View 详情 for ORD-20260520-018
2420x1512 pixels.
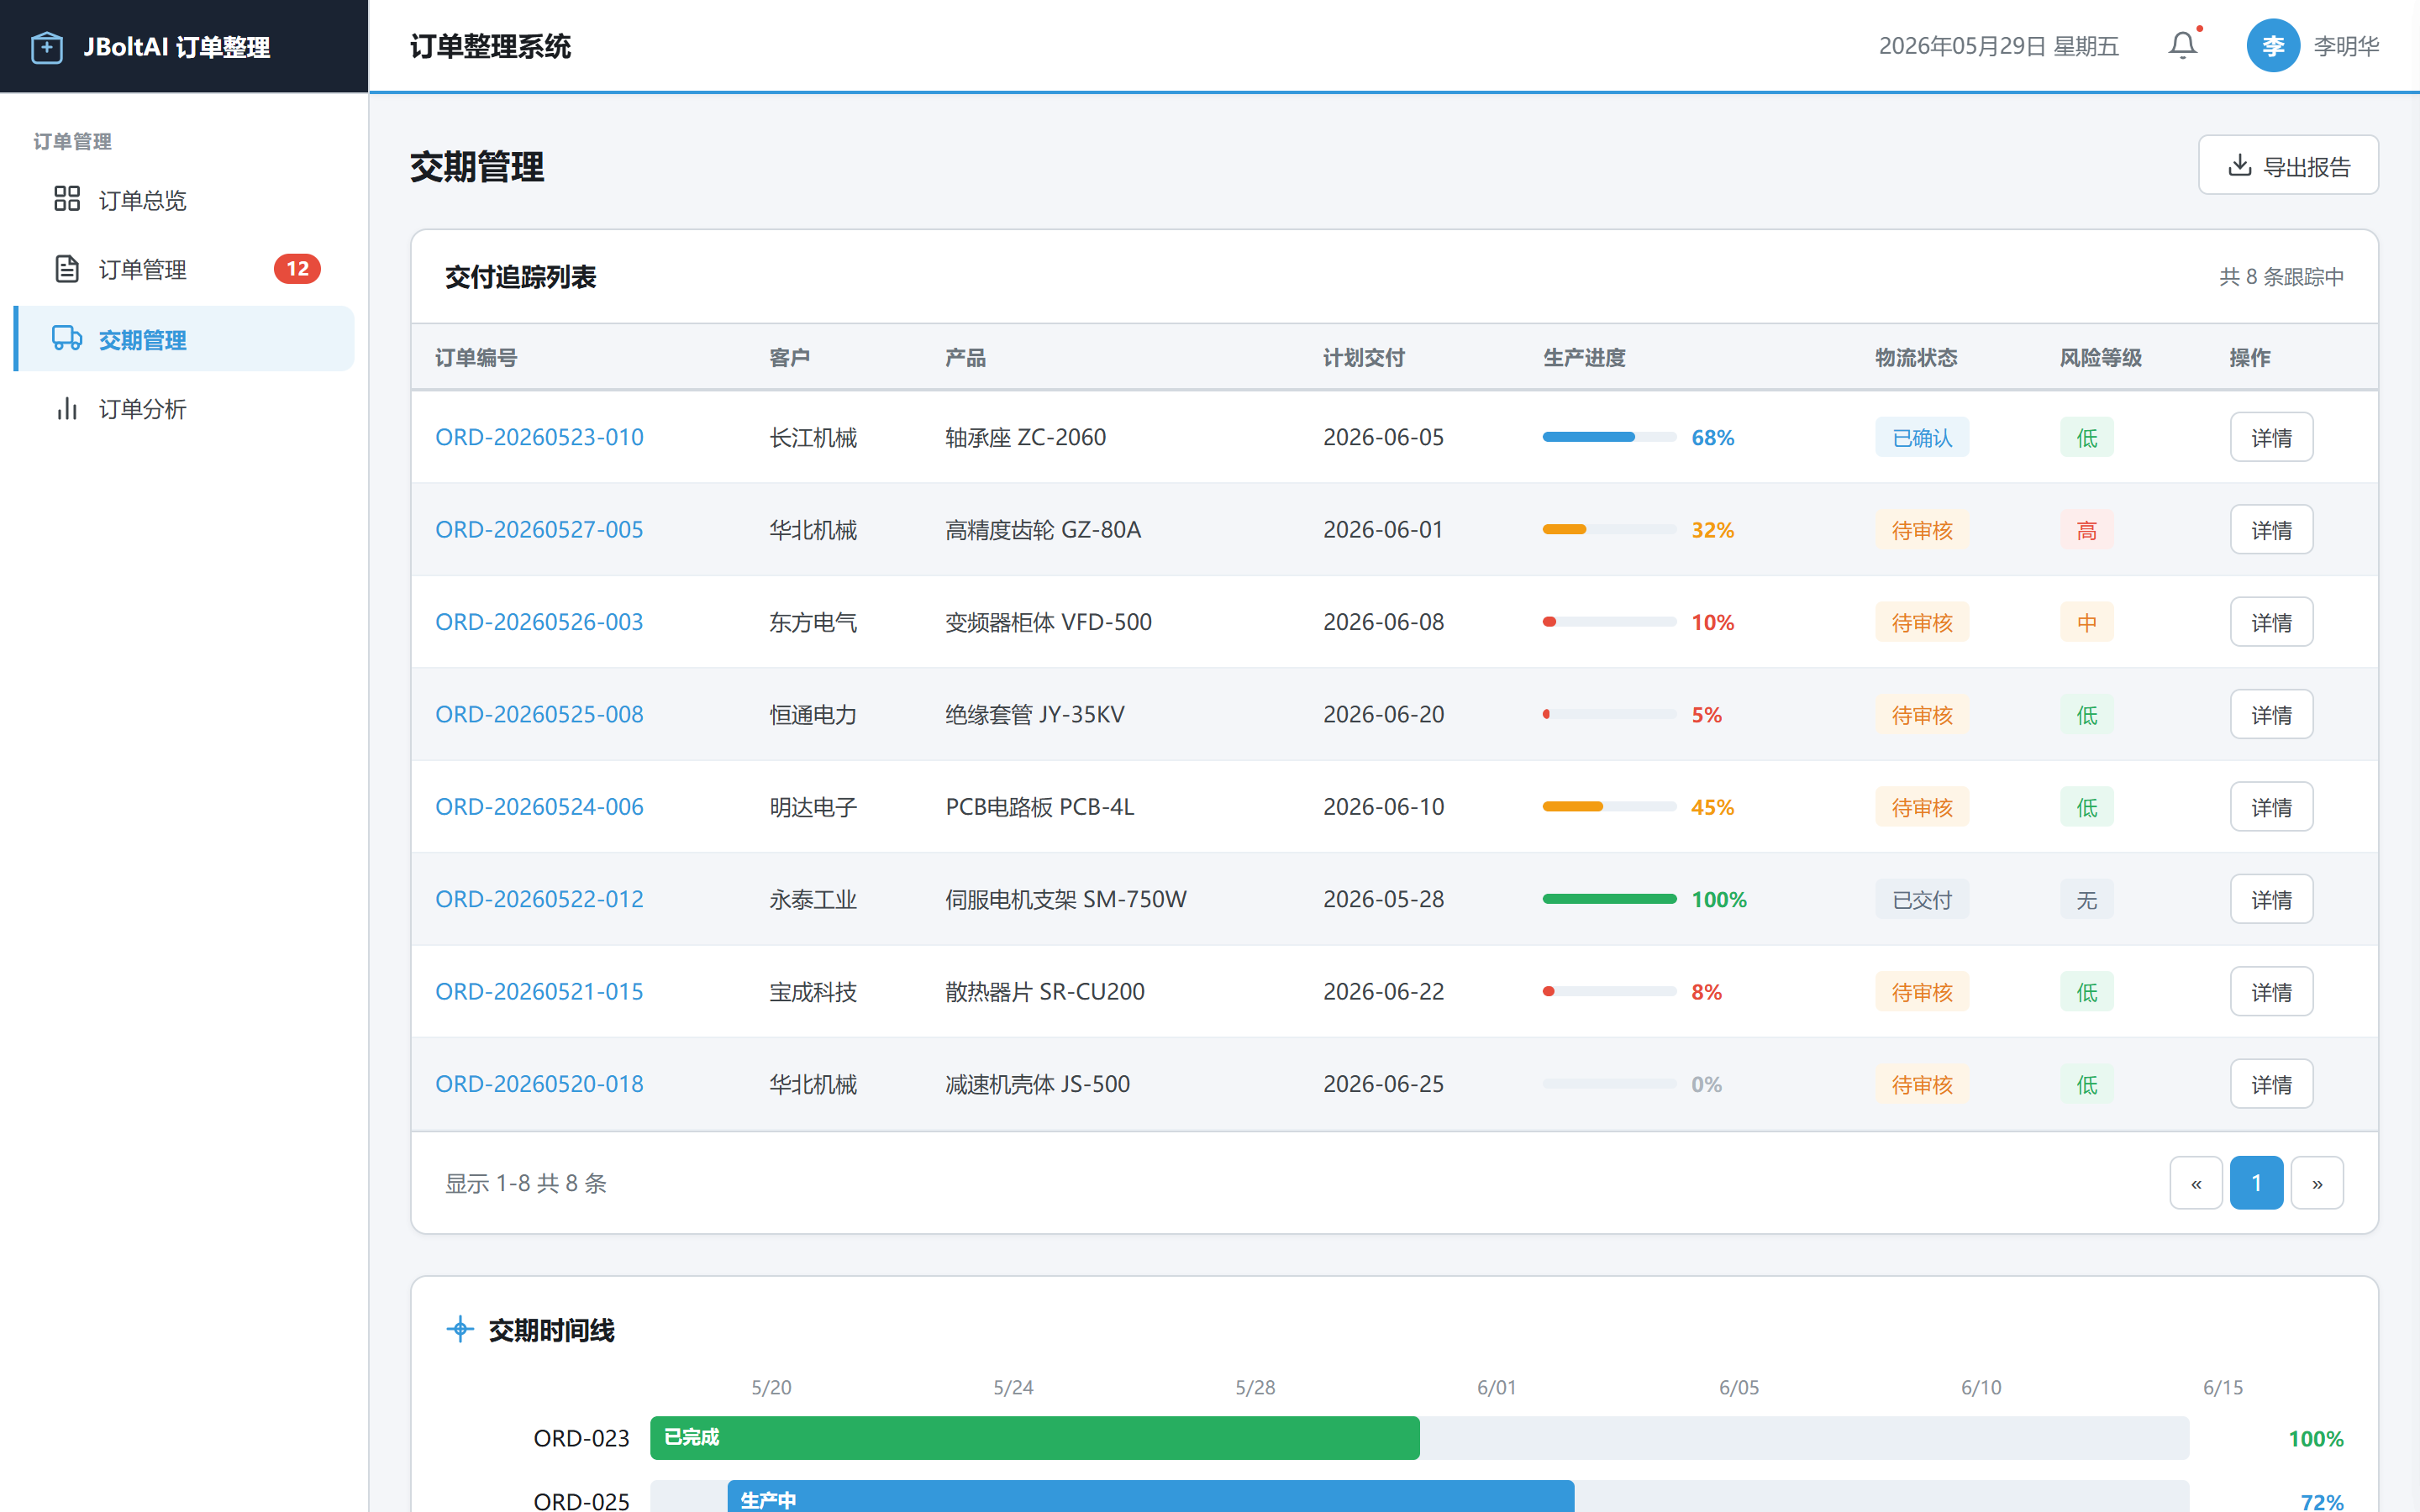click(2271, 1084)
